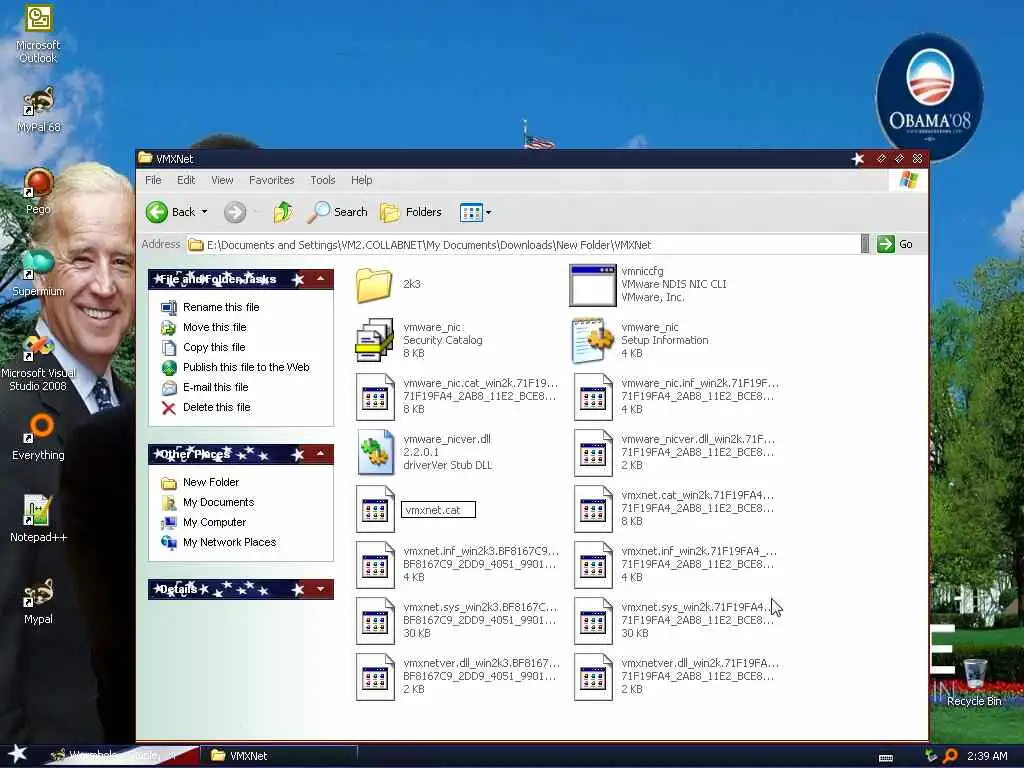Image resolution: width=1024 pixels, height=768 pixels.
Task: Click the 2:39 AM system clock
Action: point(987,756)
